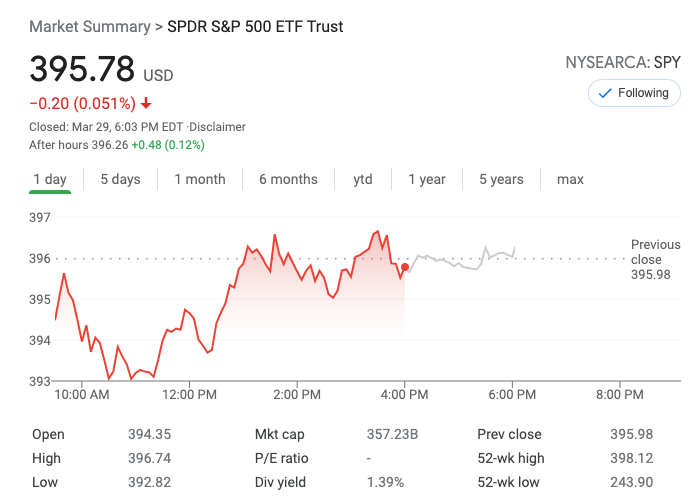Select the ytd range tab
The image size is (699, 503).
(363, 180)
